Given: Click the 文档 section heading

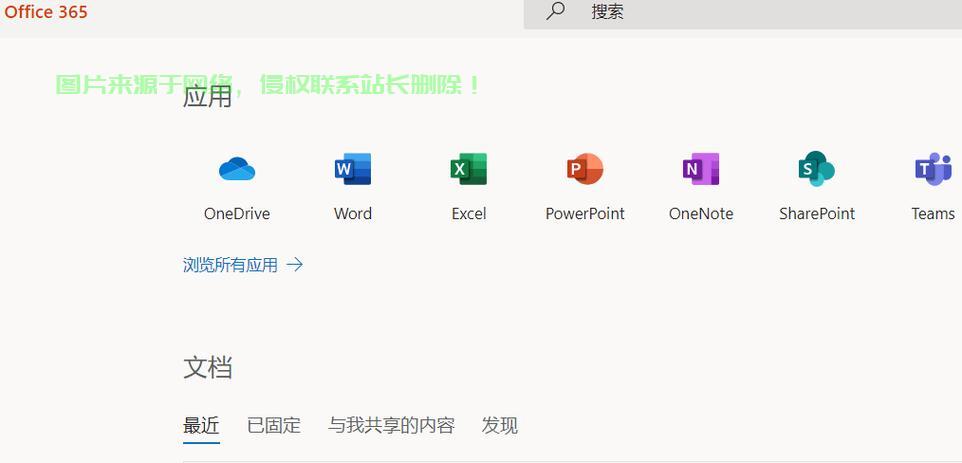Looking at the screenshot, I should click(207, 368).
